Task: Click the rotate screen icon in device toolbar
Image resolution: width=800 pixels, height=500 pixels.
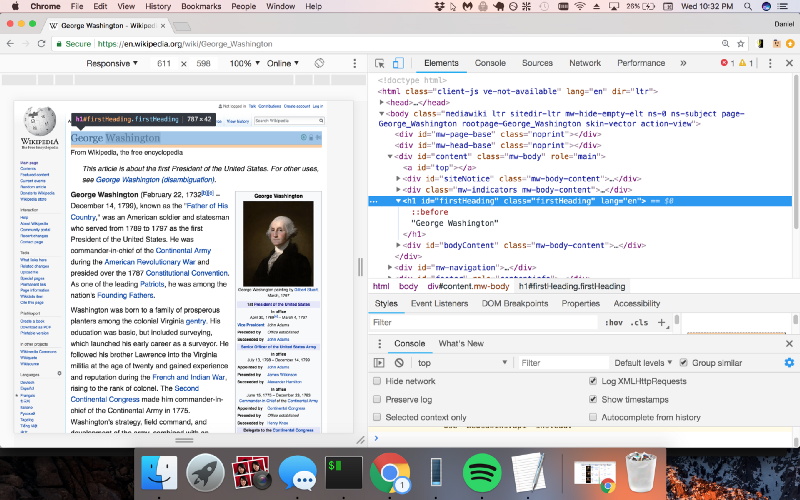Action: point(319,63)
